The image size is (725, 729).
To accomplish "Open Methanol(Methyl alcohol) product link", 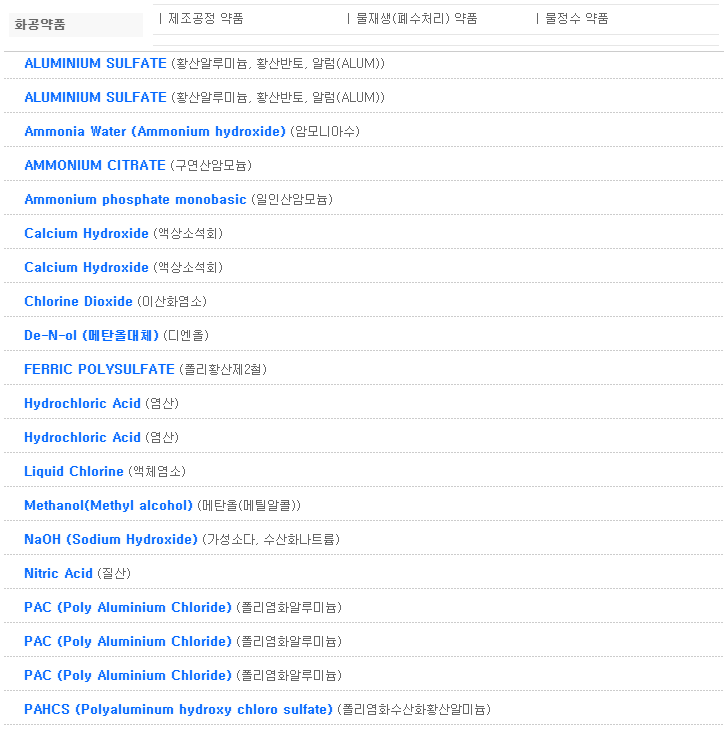I will point(108,505).
